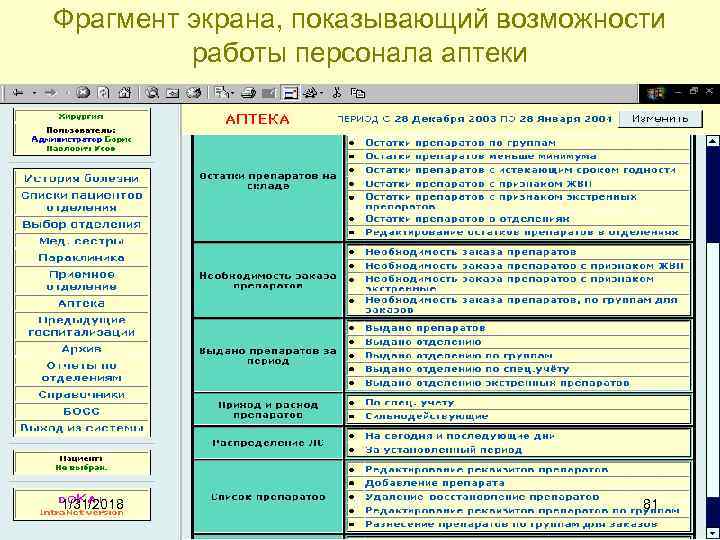Open the Favorites icon in toolbar
The height and width of the screenshot is (540, 720).
pyautogui.click(x=173, y=93)
